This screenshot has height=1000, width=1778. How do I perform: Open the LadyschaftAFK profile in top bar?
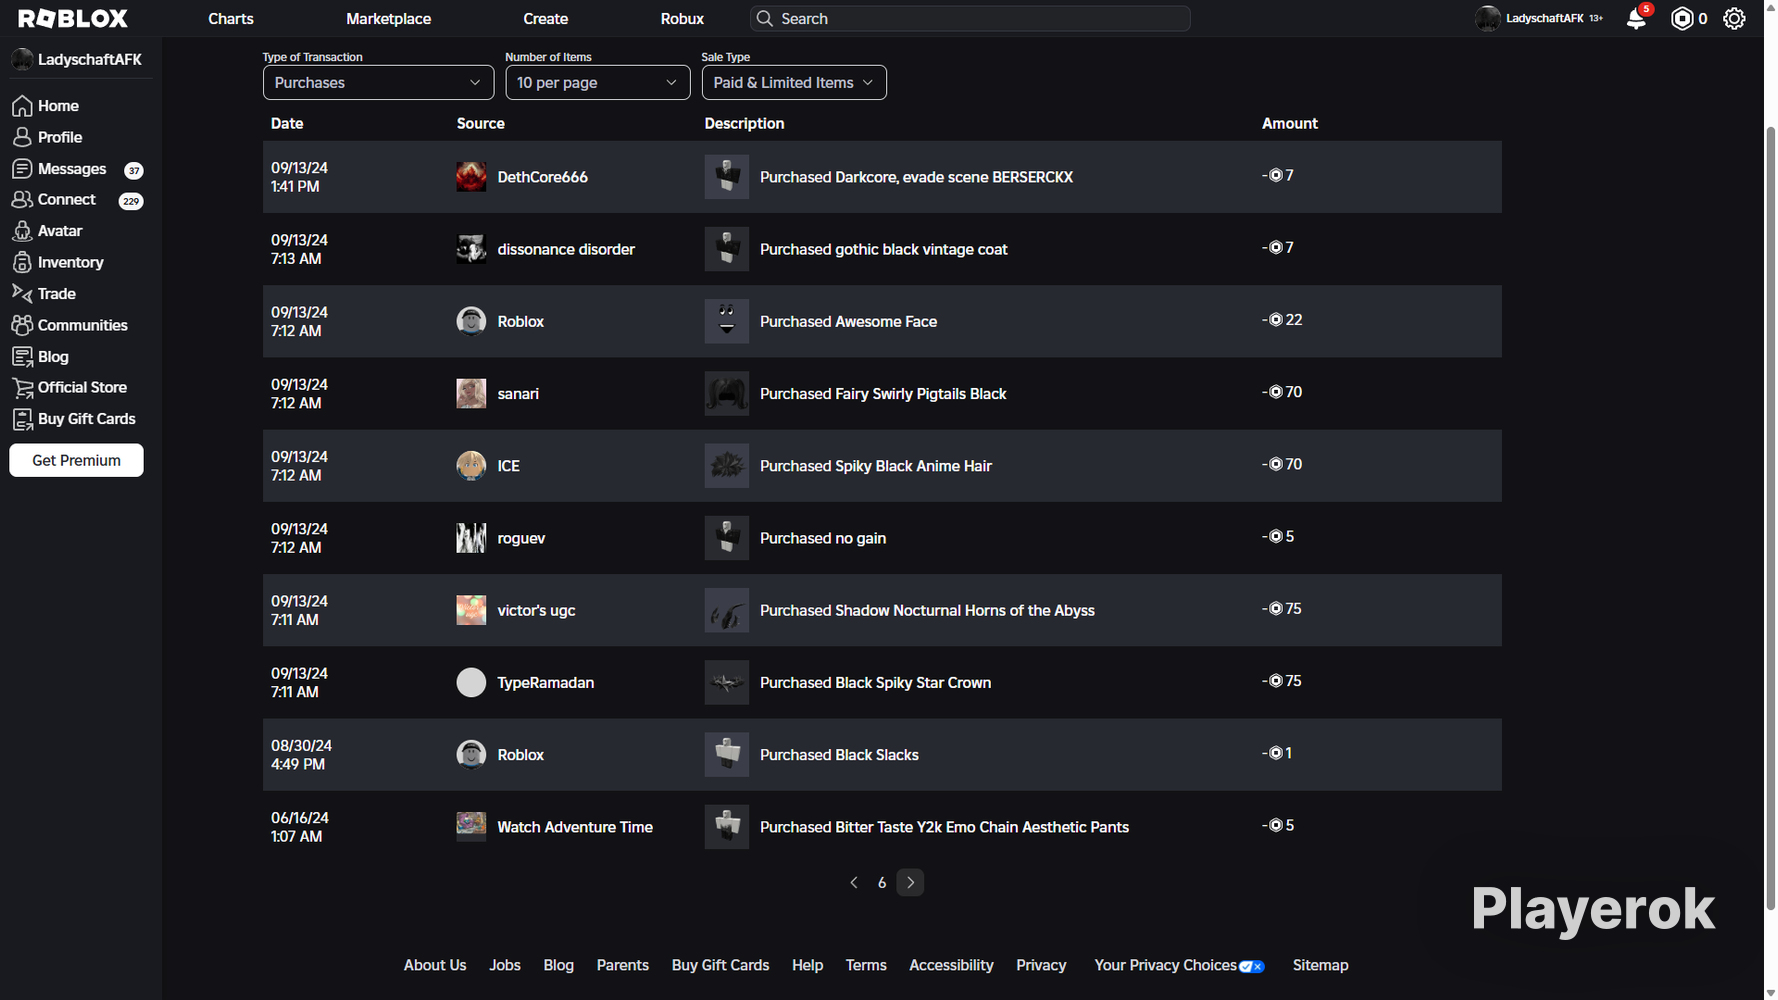pos(1538,18)
